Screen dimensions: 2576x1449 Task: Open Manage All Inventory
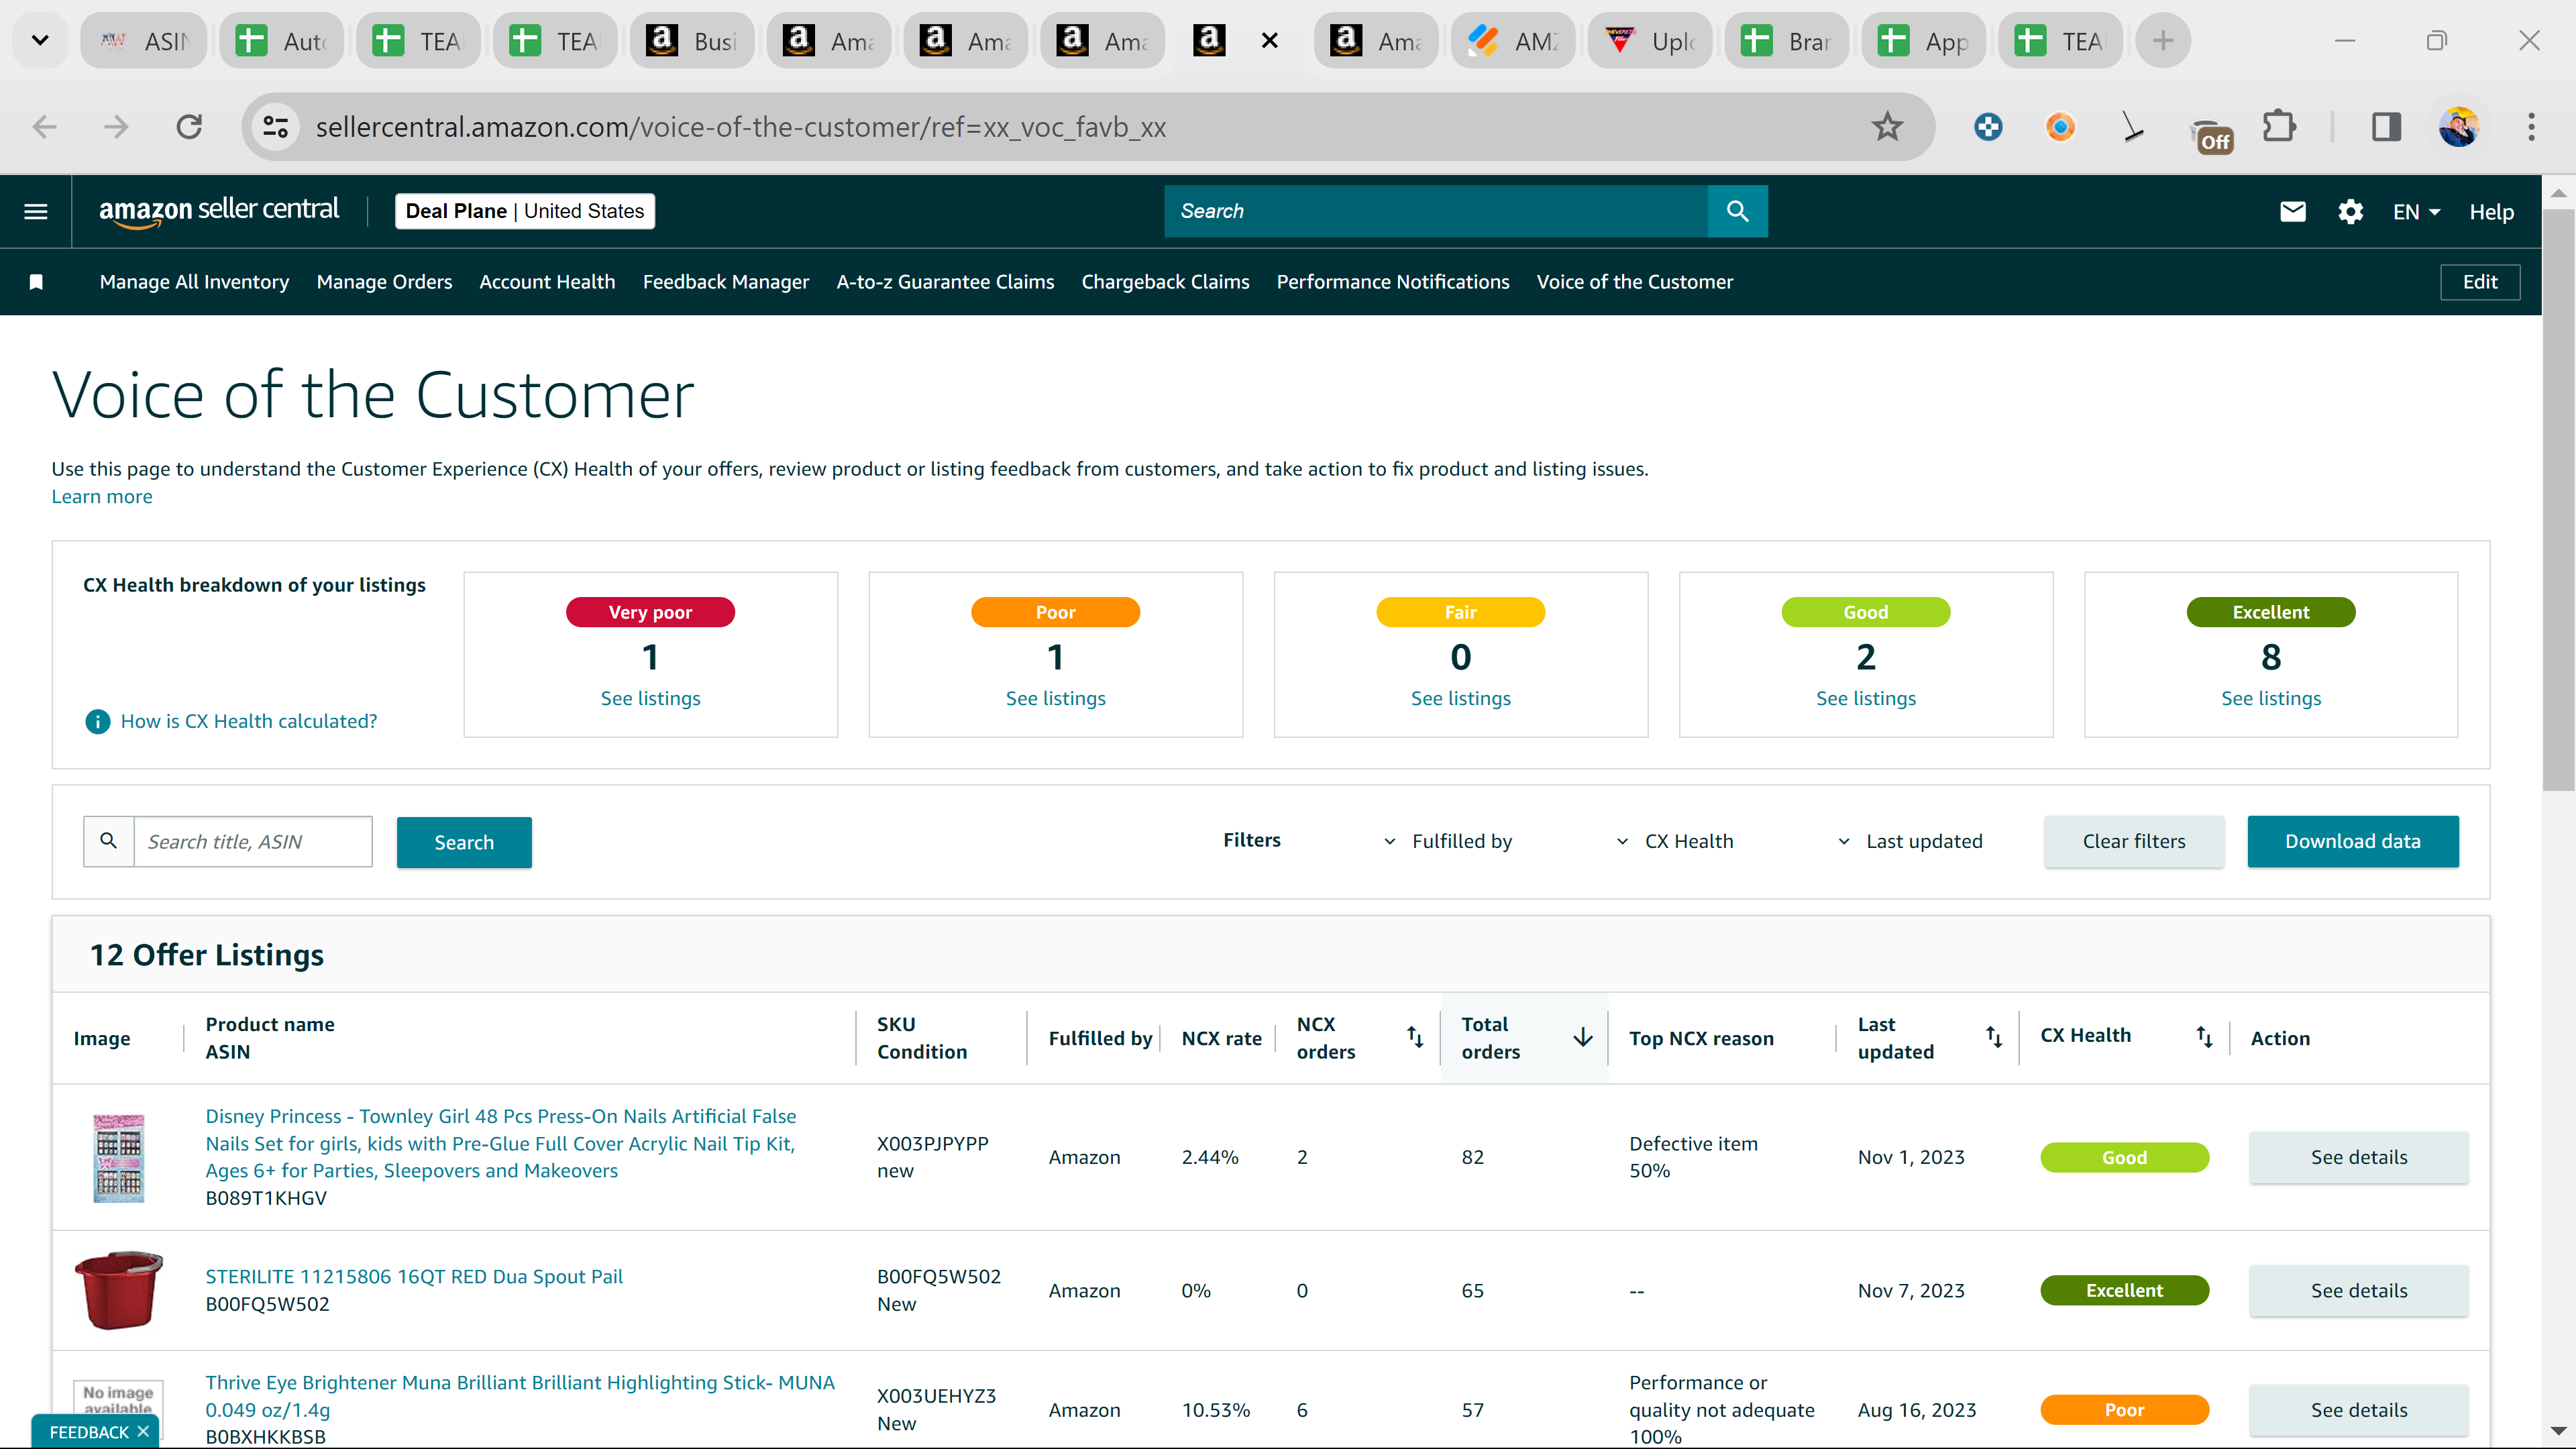coord(194,282)
